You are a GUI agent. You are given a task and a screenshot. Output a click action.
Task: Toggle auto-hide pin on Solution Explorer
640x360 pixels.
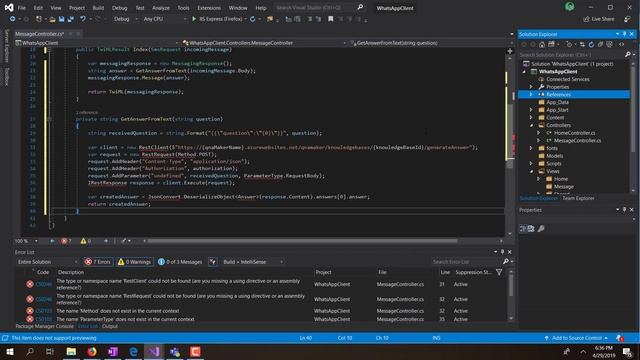[624, 34]
